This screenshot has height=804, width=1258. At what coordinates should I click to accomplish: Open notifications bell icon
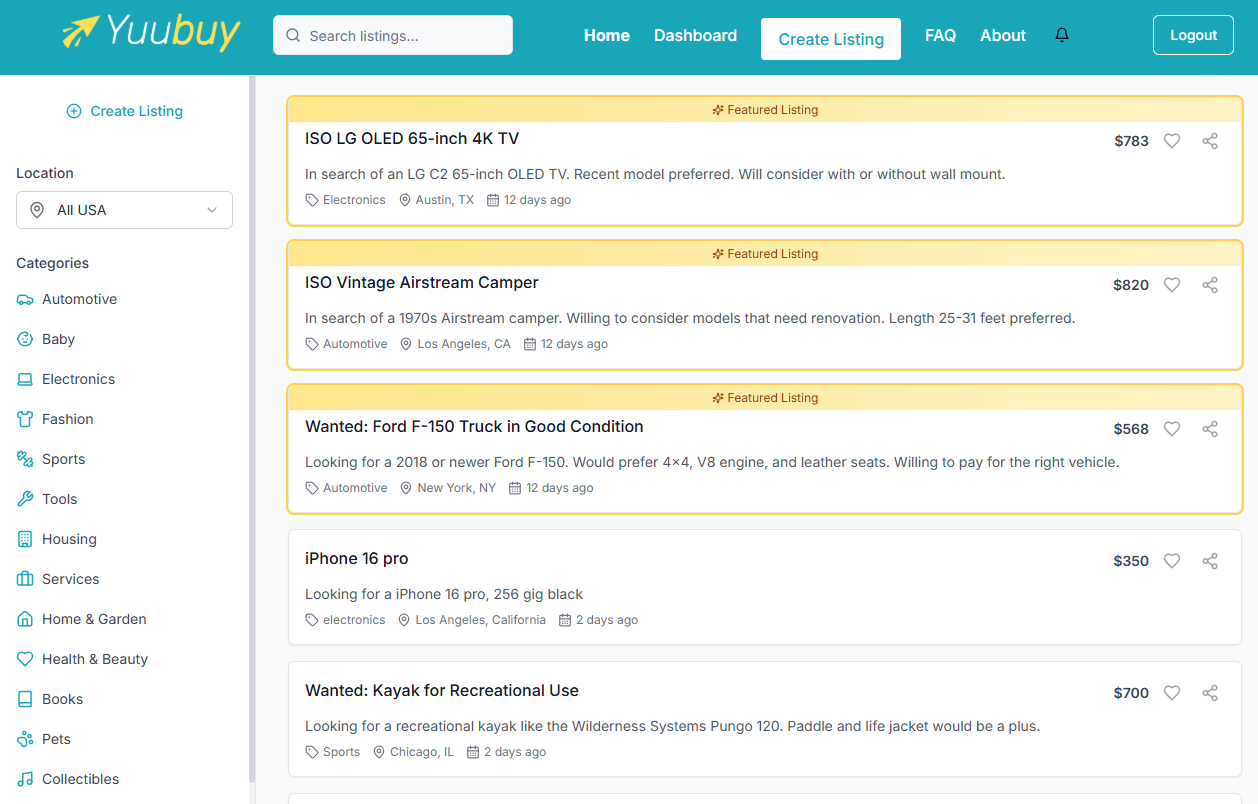[1062, 35]
